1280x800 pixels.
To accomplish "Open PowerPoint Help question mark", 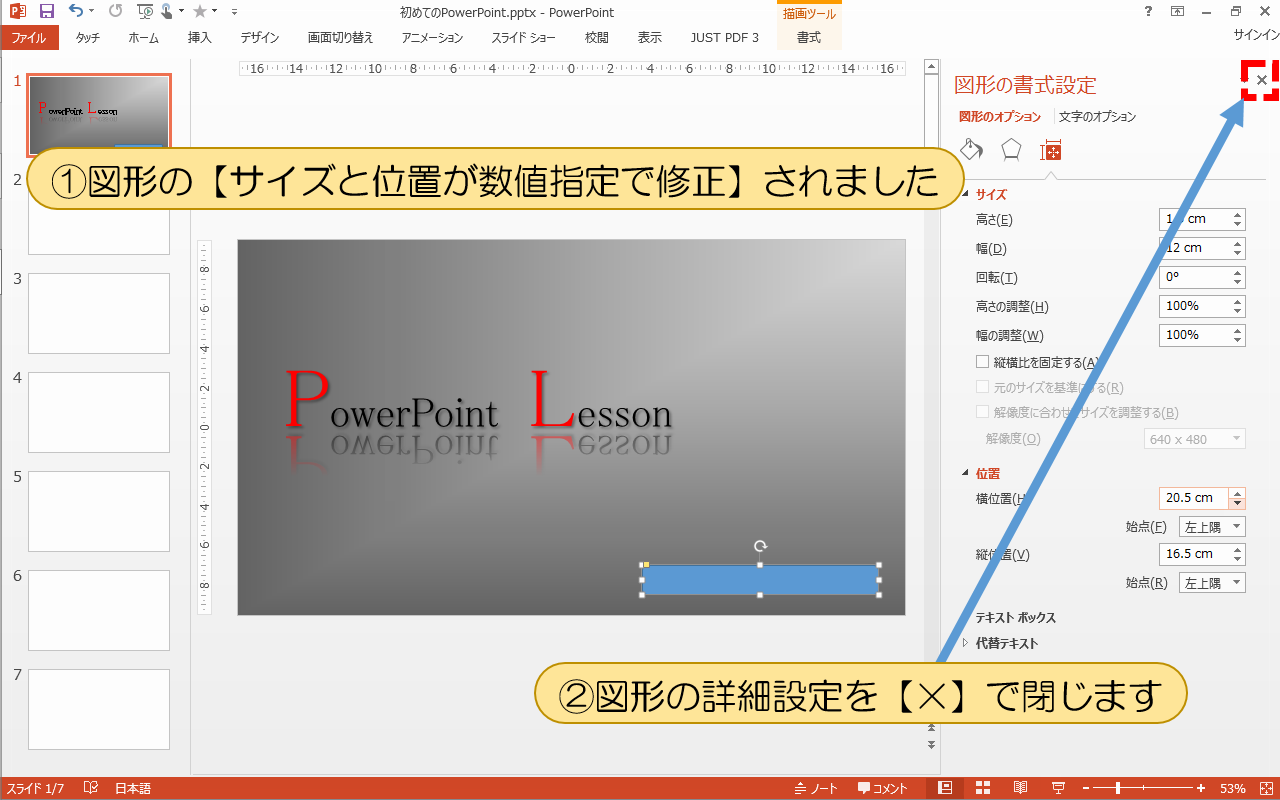I will [1146, 11].
